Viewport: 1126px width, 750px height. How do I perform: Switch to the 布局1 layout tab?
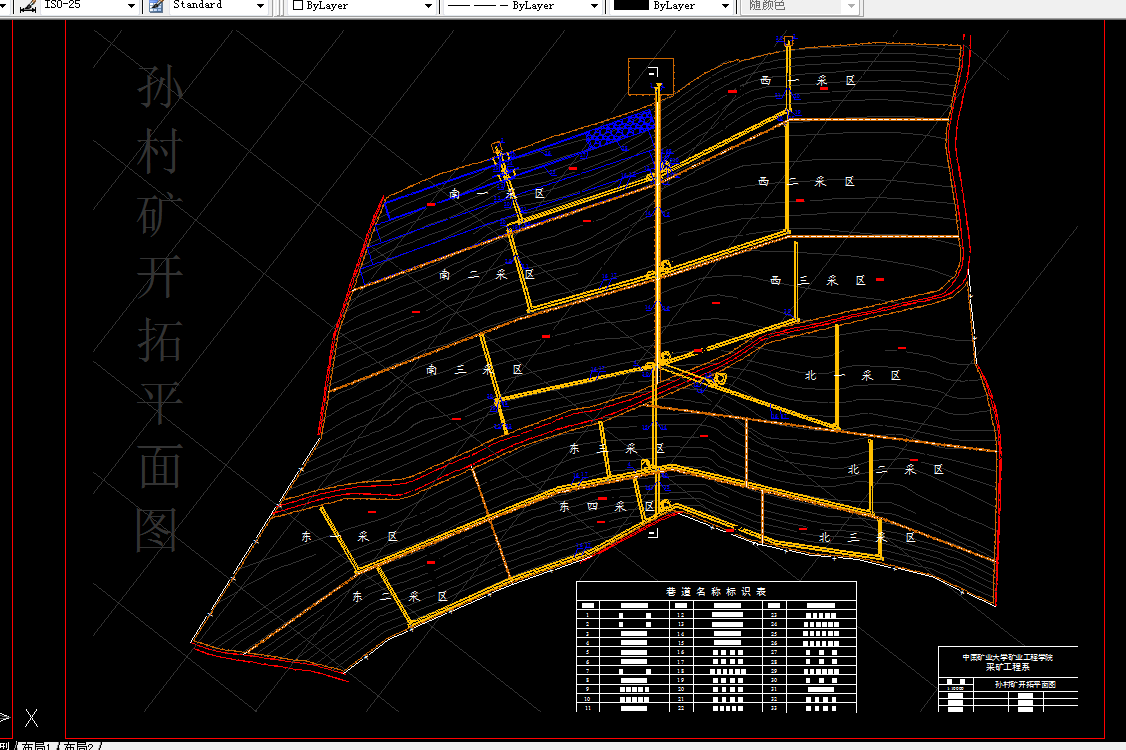click(x=37, y=746)
